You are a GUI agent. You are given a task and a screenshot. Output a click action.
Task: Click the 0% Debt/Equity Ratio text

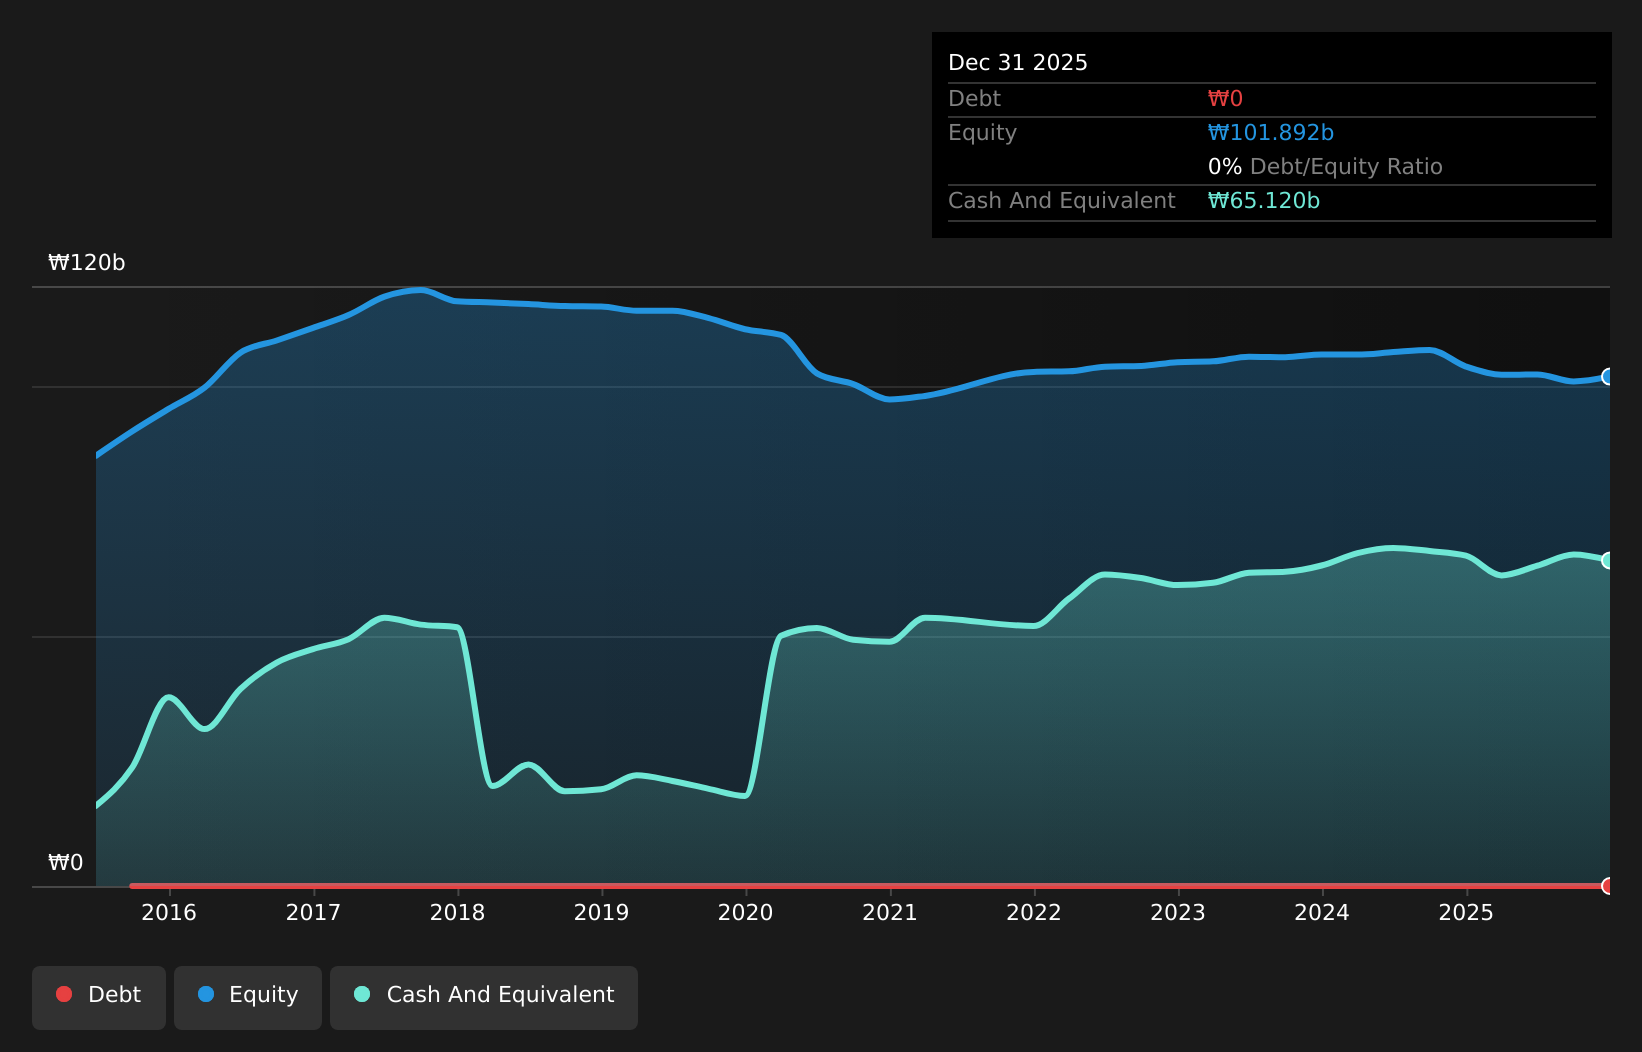pyautogui.click(x=1325, y=167)
